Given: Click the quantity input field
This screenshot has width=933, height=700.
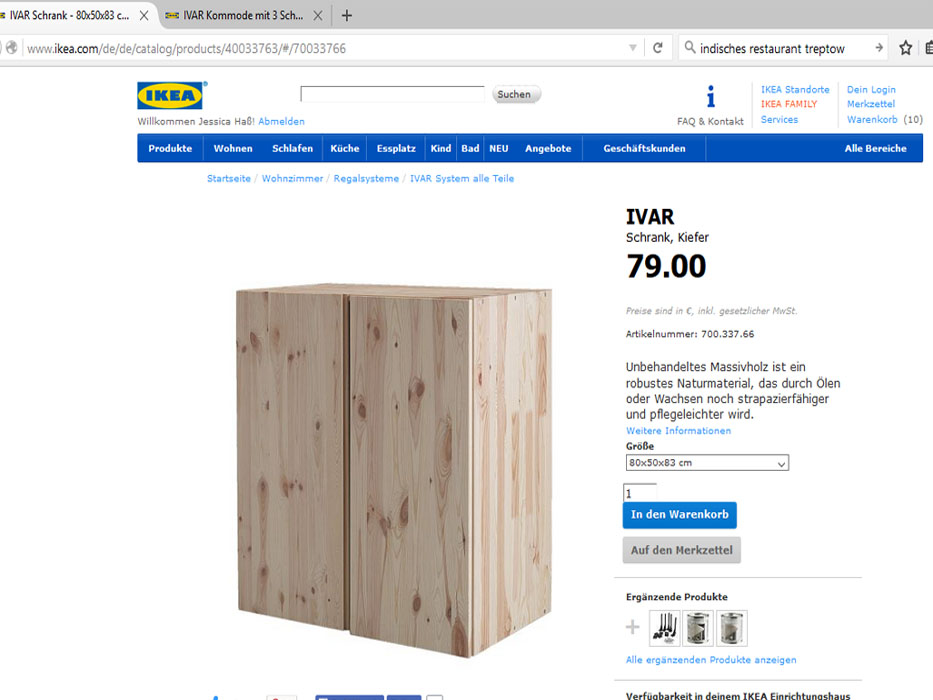Looking at the screenshot, I should (640, 493).
